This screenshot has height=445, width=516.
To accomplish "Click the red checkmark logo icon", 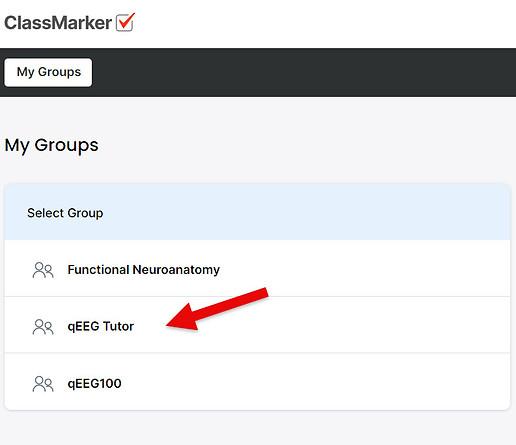I will click(x=125, y=22).
